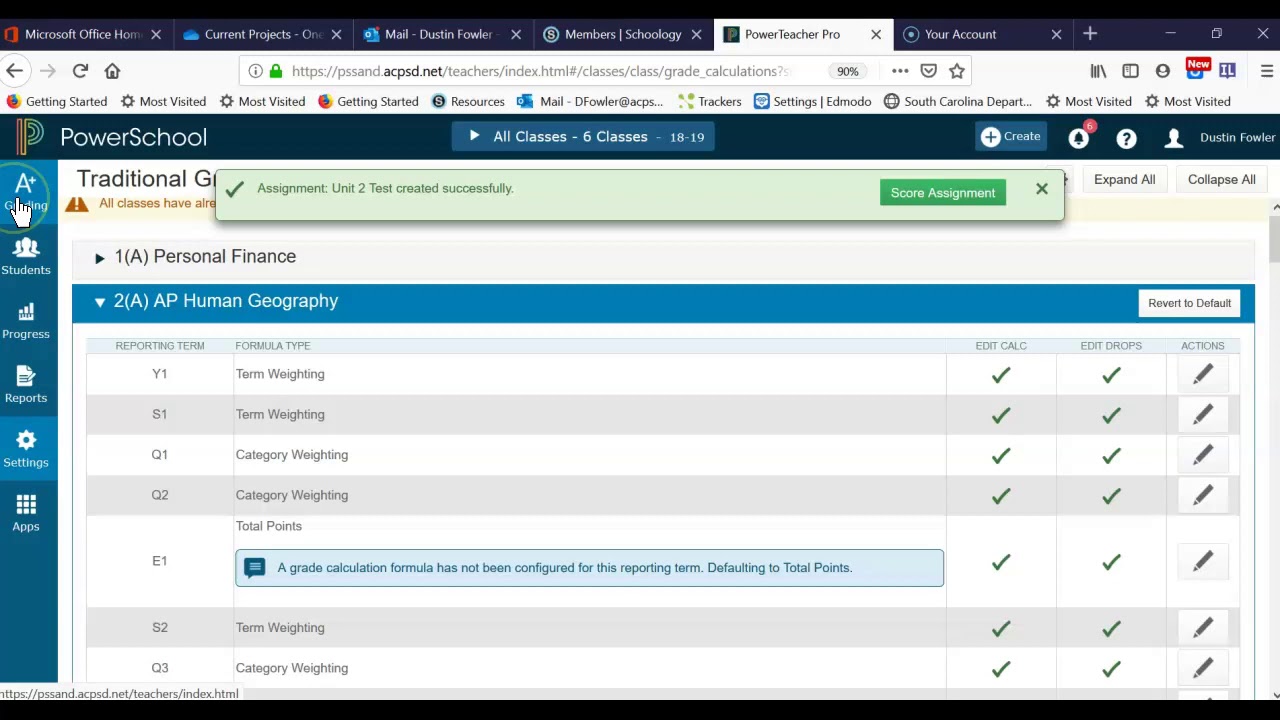Edit the Q1 Category Weighting row pencil
Viewport: 1280px width, 720px height.
(1203, 455)
